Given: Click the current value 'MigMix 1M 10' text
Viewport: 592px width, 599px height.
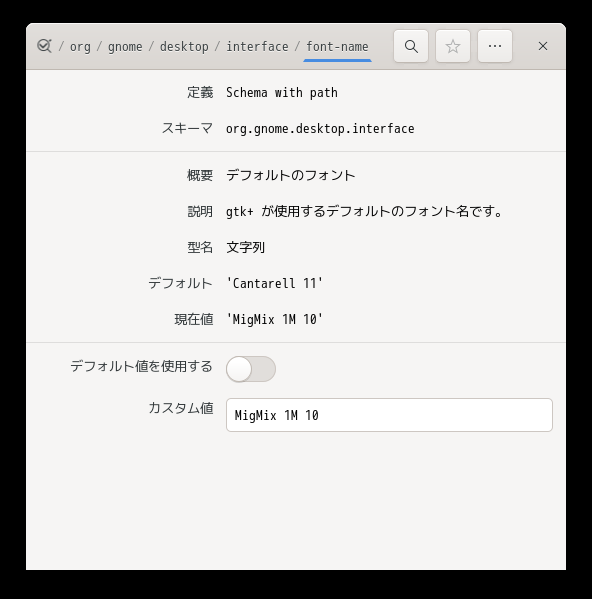Looking at the screenshot, I should coord(275,319).
